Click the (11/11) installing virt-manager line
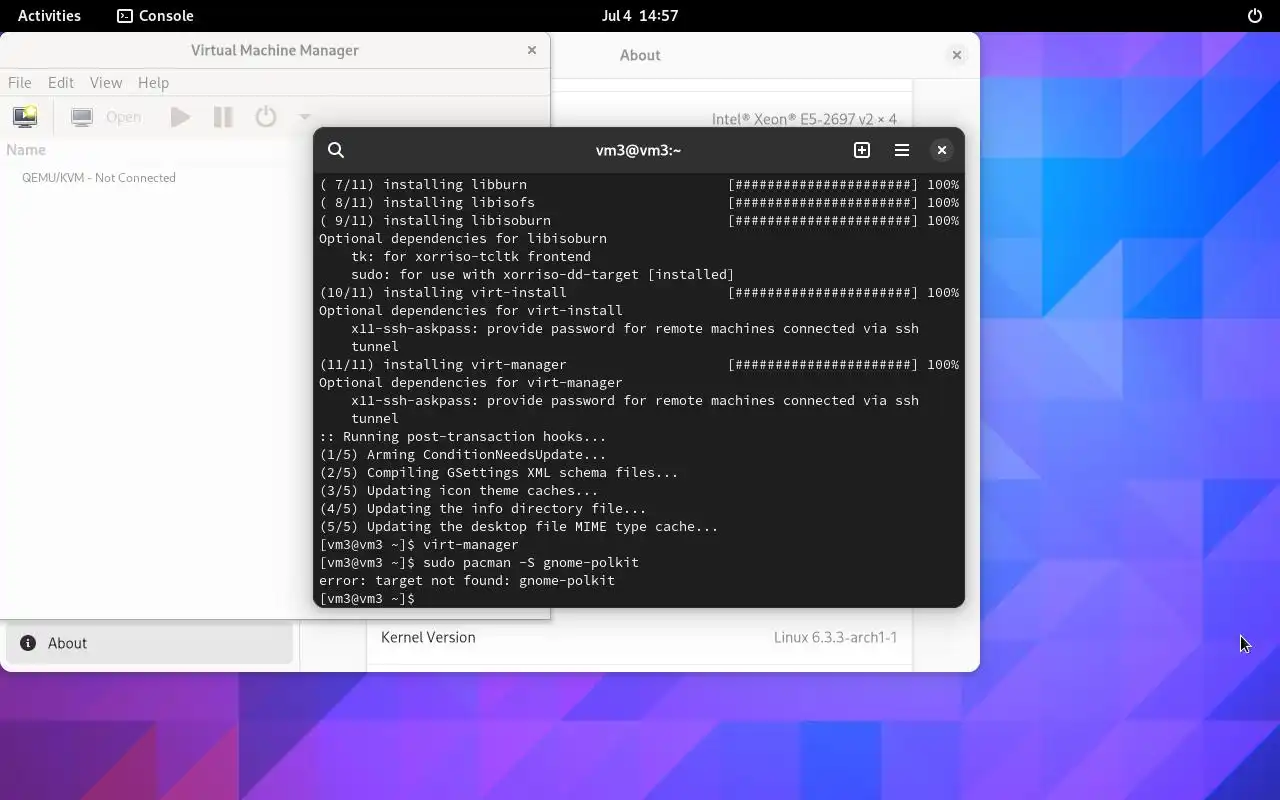 (639, 365)
